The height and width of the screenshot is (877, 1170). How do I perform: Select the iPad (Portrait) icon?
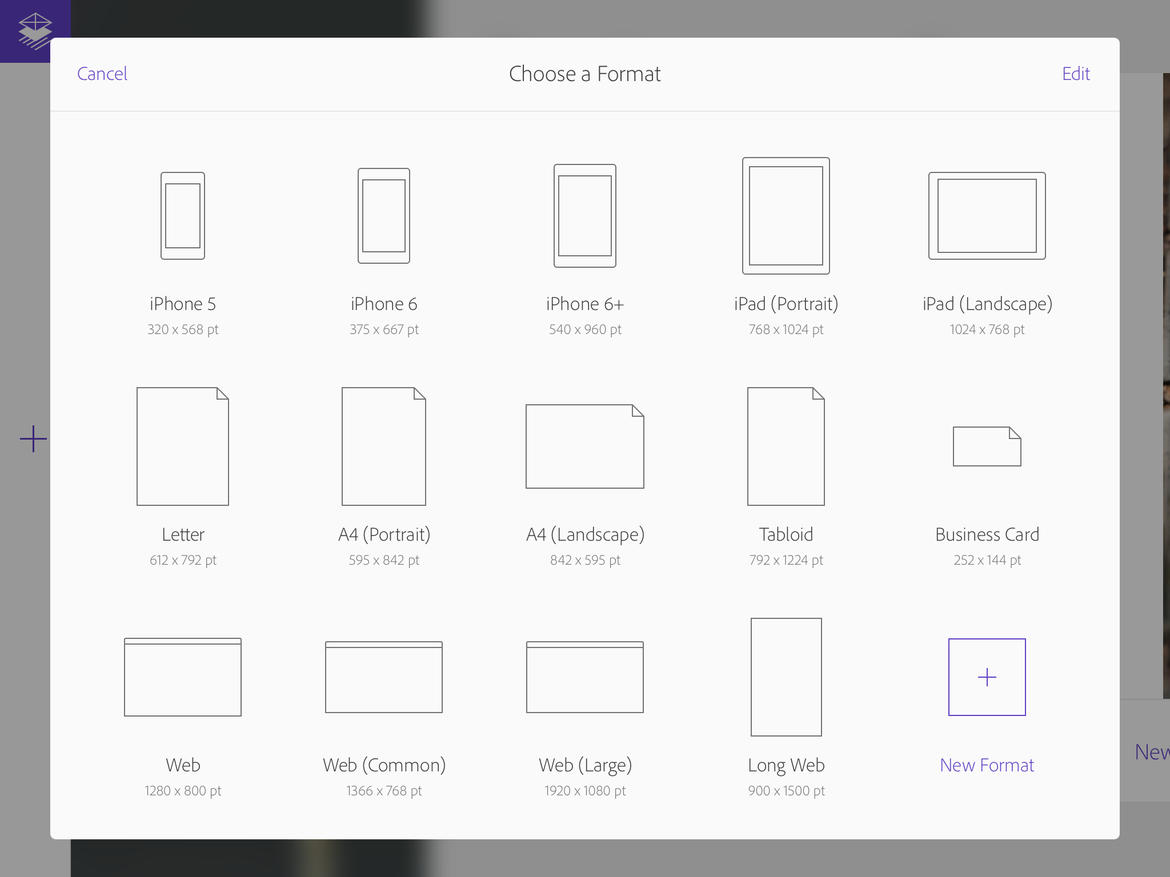(786, 216)
